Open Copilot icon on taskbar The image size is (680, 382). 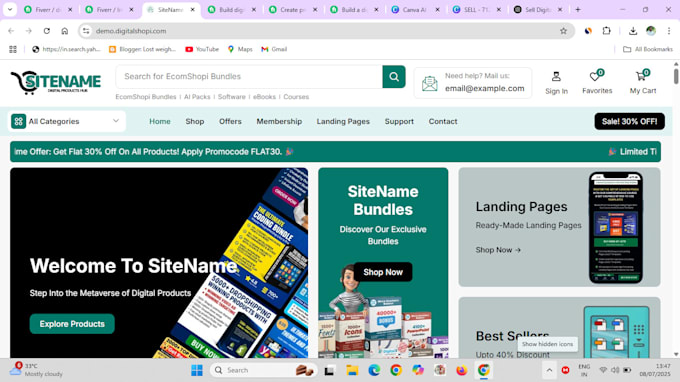(418, 370)
